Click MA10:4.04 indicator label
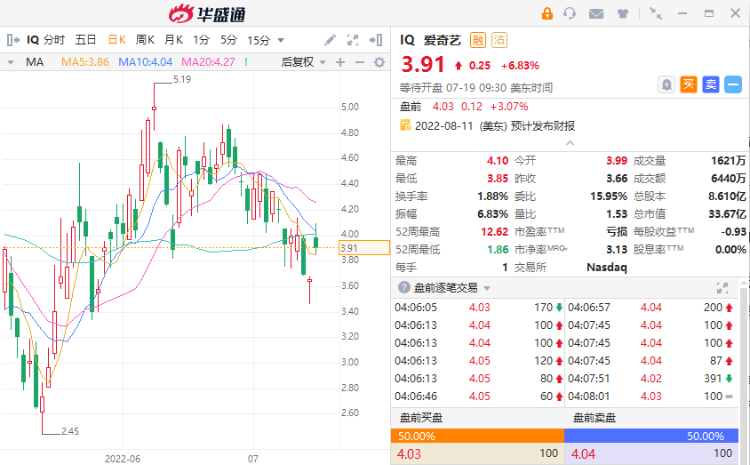Screen dimensions: 750x465 click(145, 62)
